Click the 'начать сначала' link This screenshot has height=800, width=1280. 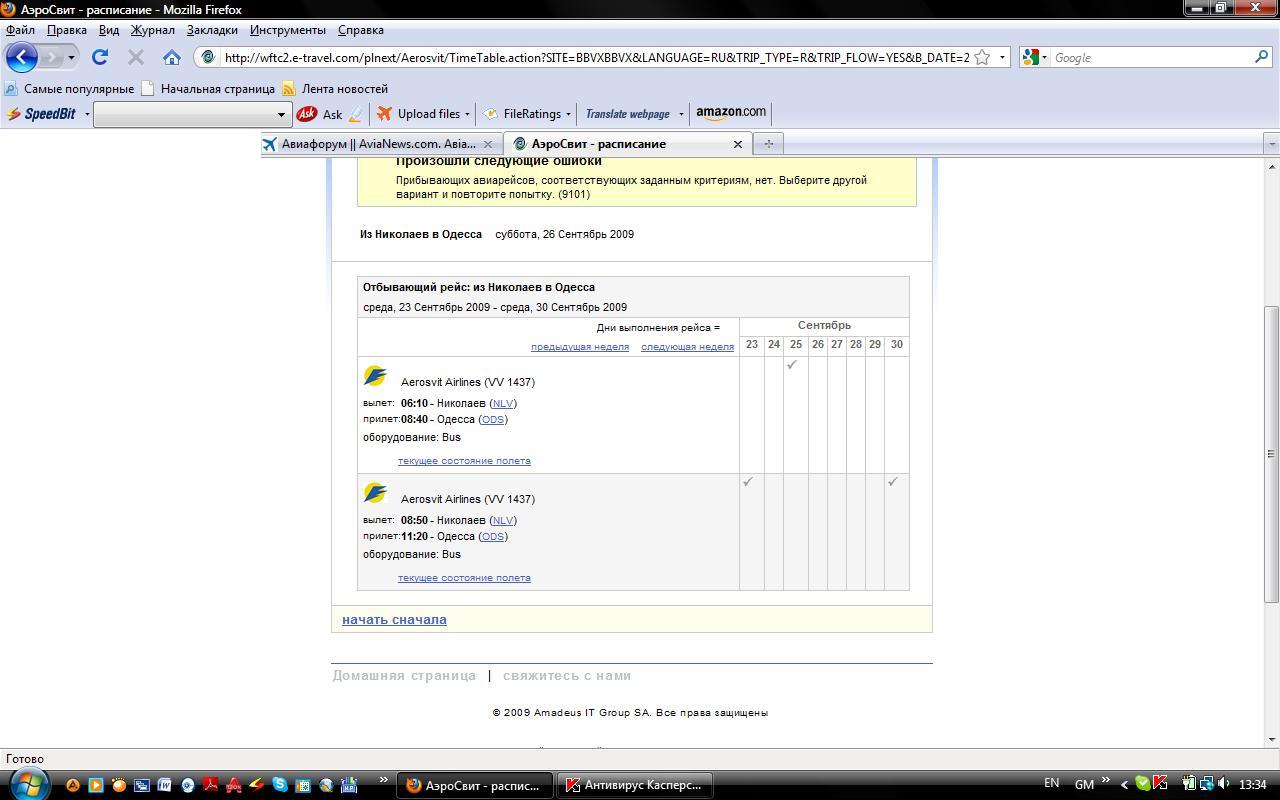pos(394,620)
